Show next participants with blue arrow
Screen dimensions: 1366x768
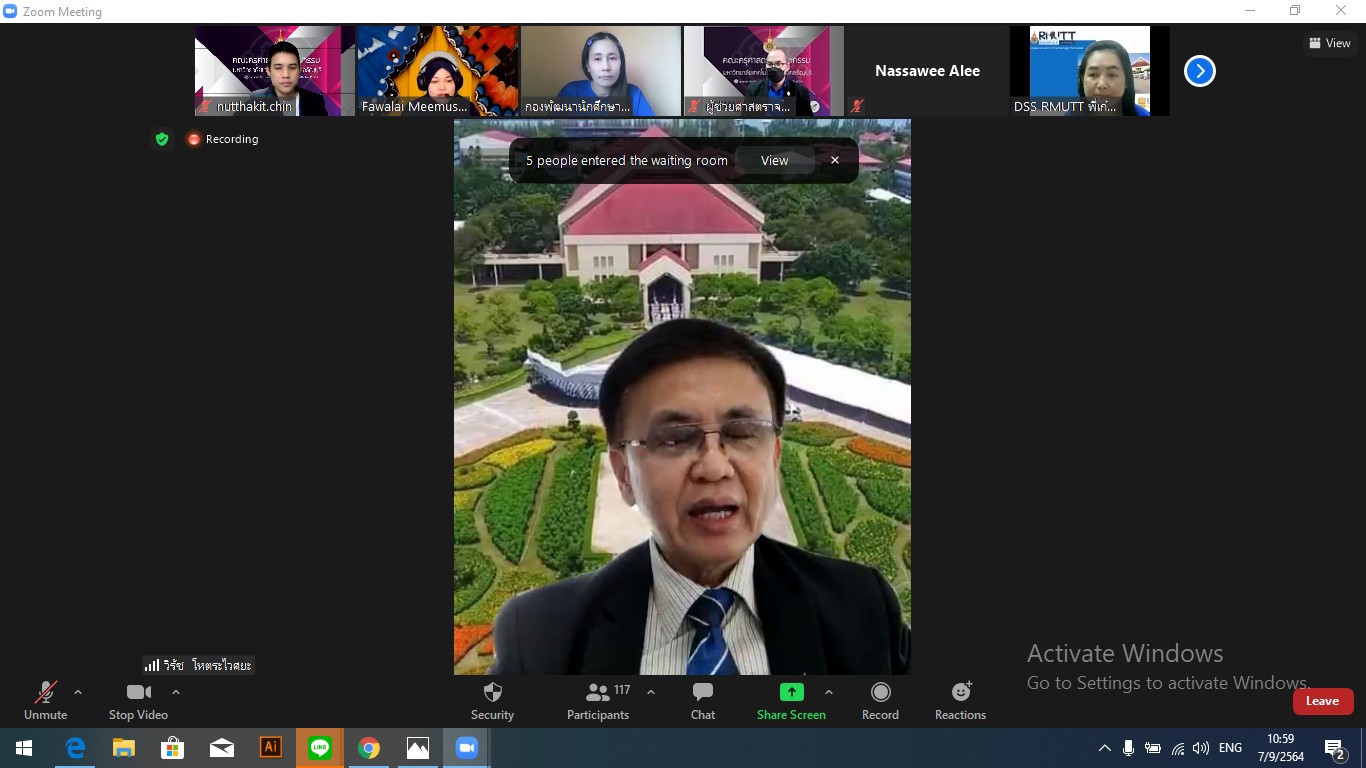click(1200, 71)
